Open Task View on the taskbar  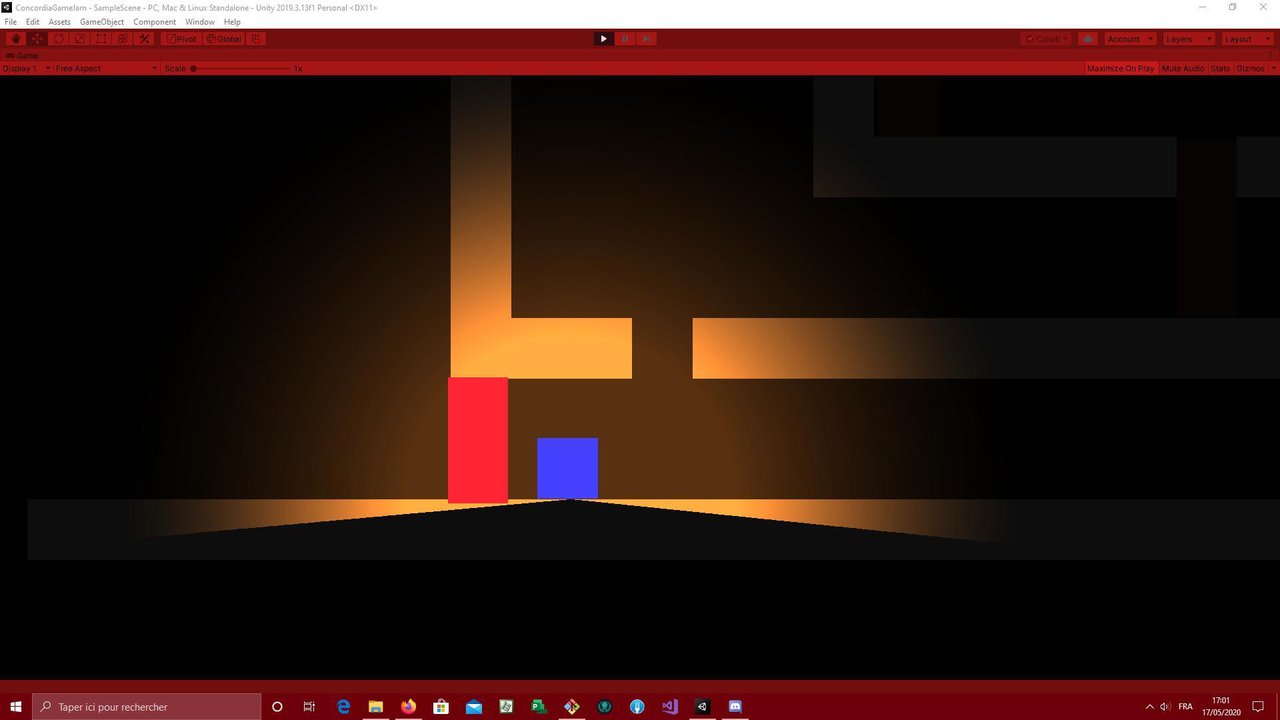pos(309,706)
